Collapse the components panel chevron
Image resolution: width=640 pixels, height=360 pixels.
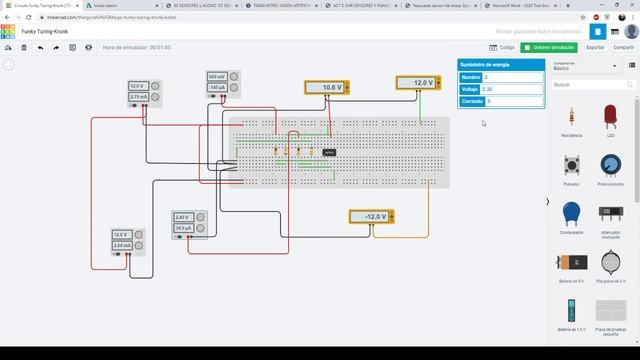coord(547,202)
